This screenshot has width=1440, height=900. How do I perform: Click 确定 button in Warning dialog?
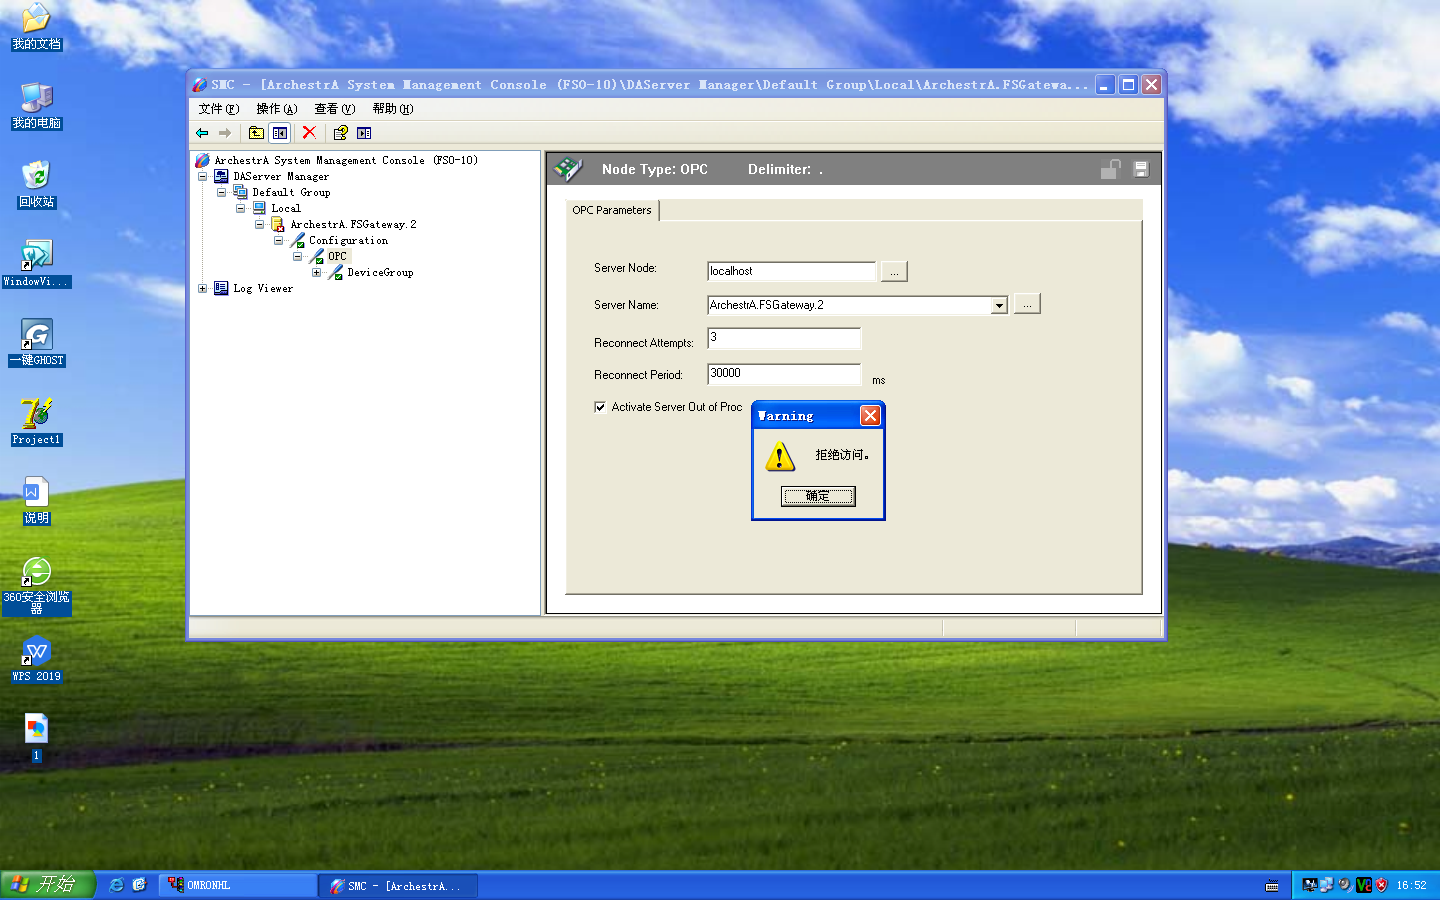[x=818, y=496]
